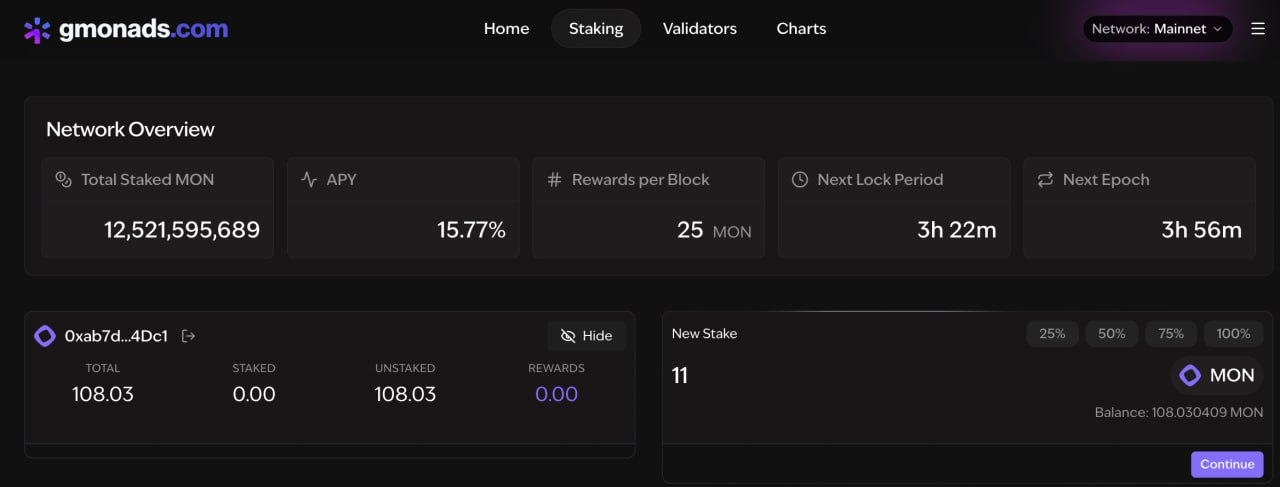1280x487 pixels.
Task: Hide wallet balances with Hide toggle
Action: (586, 336)
